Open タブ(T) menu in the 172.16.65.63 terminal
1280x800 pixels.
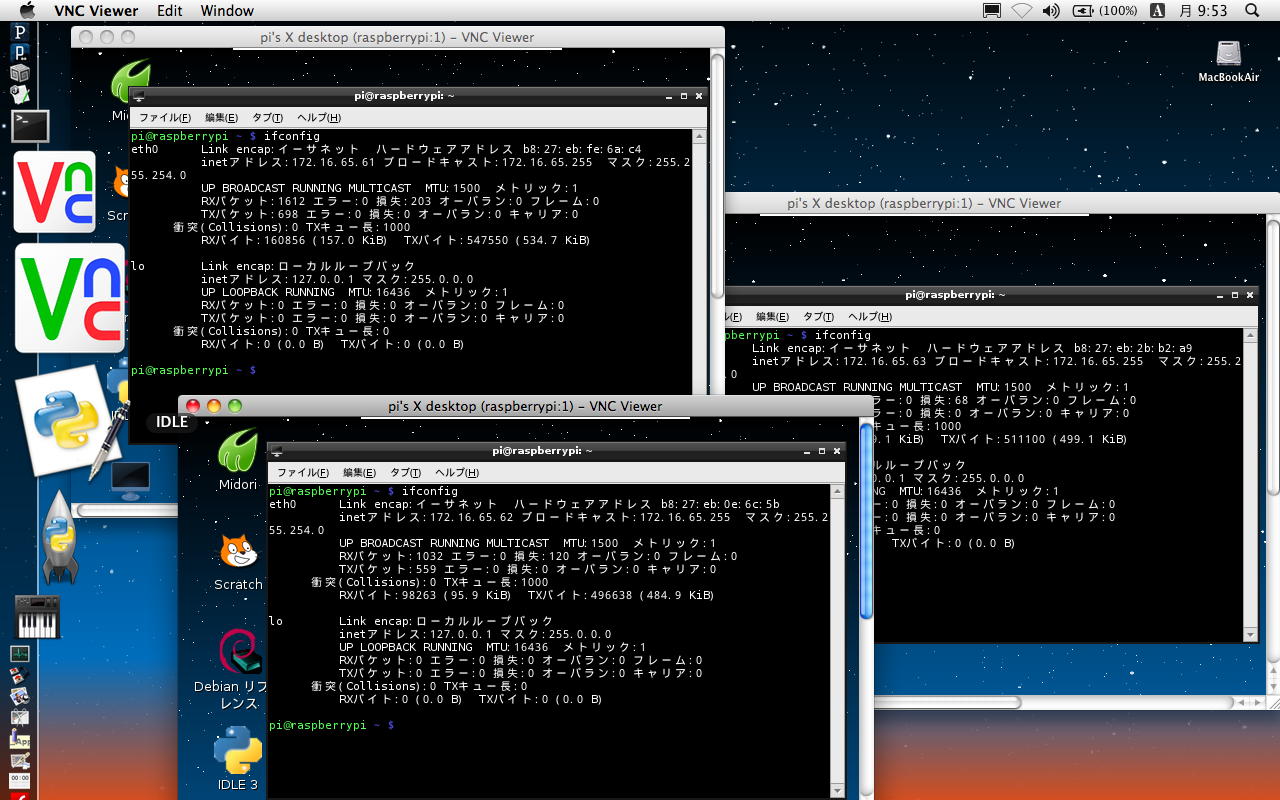coord(818,317)
